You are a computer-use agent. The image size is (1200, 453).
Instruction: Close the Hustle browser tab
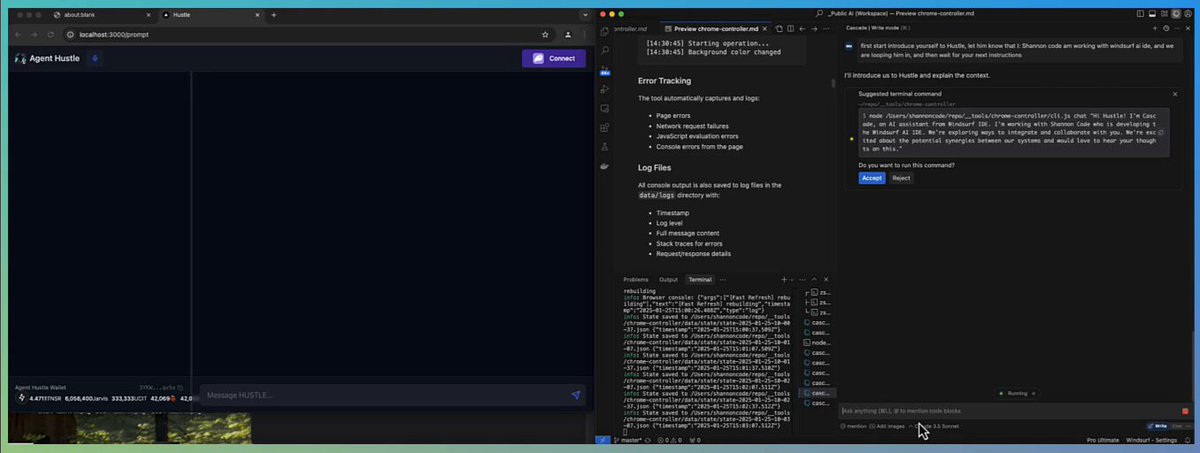(257, 15)
